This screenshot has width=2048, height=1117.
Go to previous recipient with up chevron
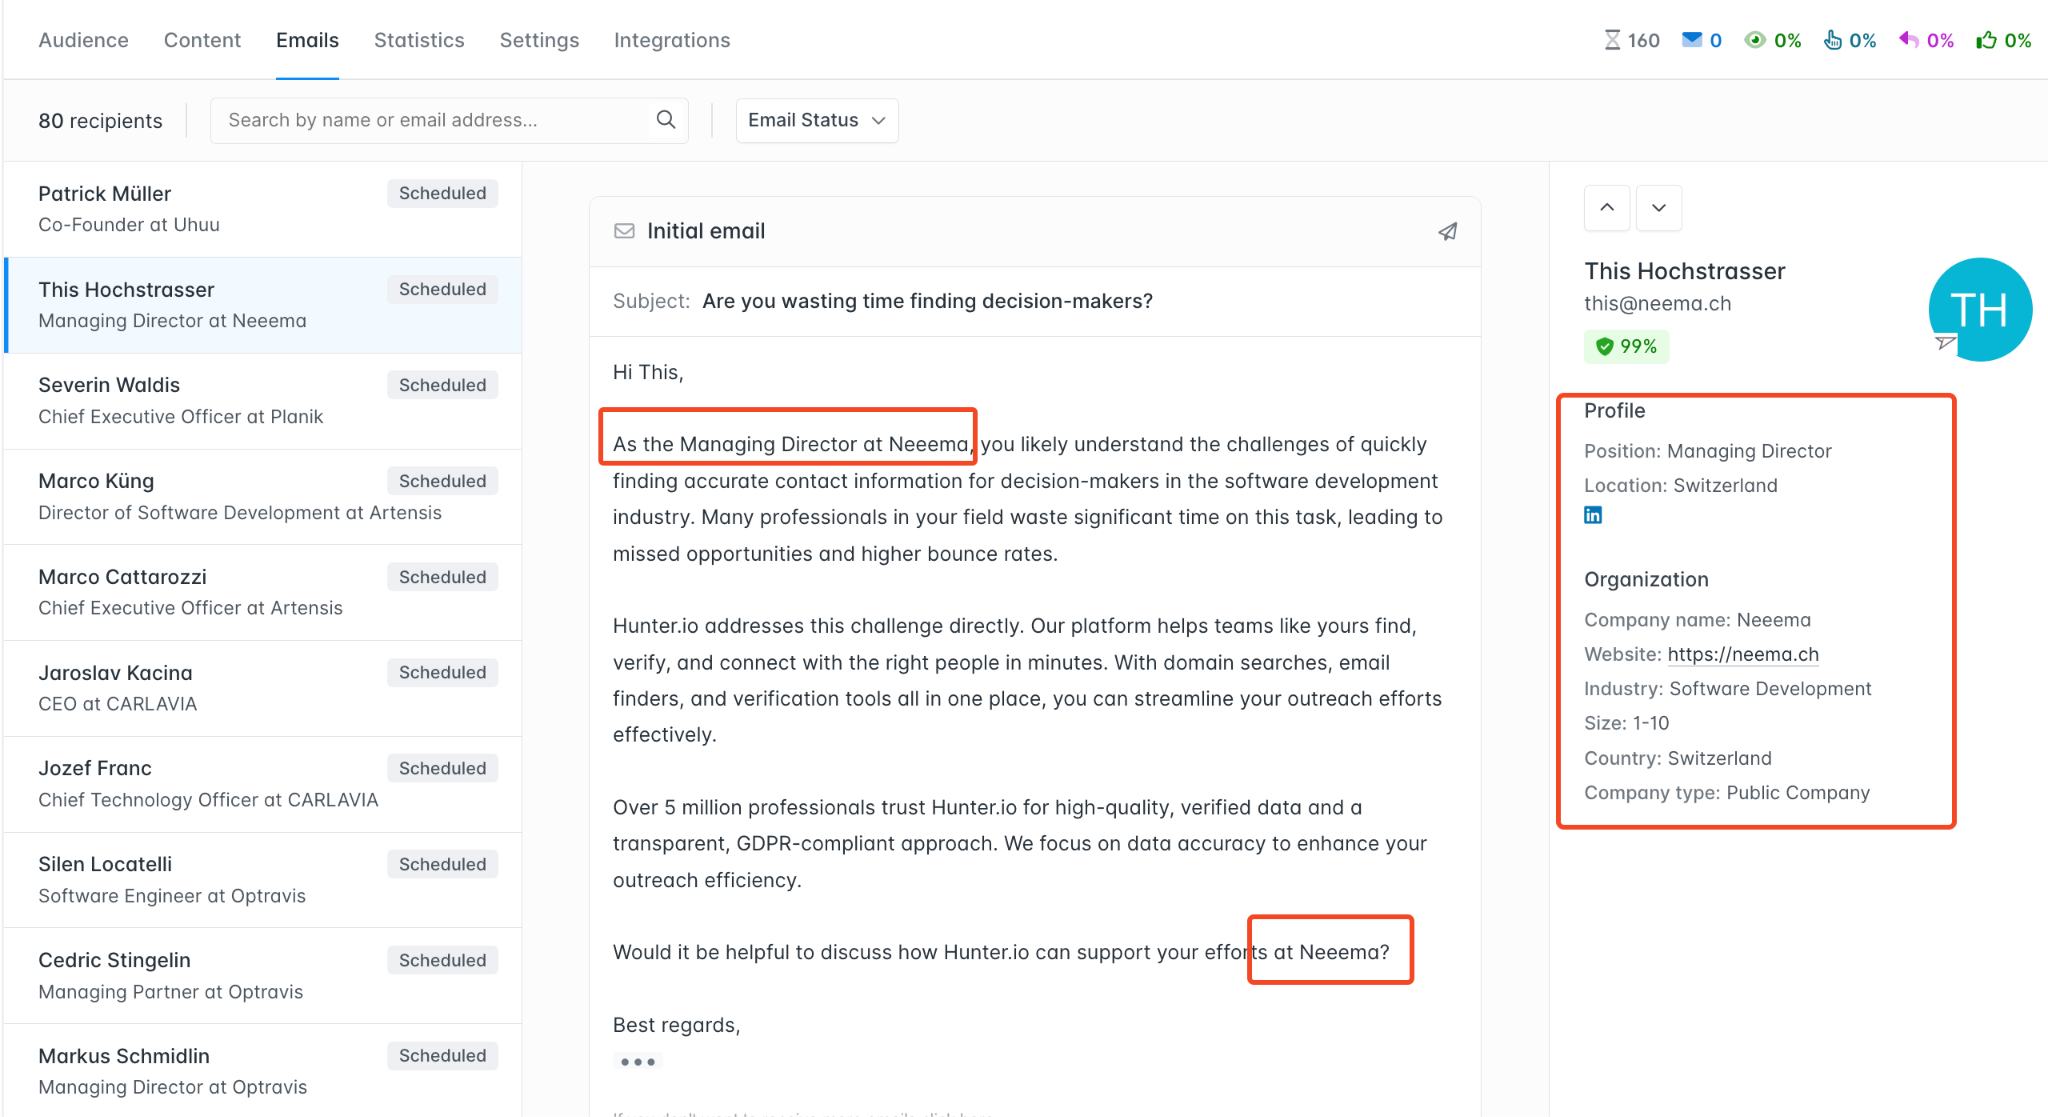coord(1607,208)
